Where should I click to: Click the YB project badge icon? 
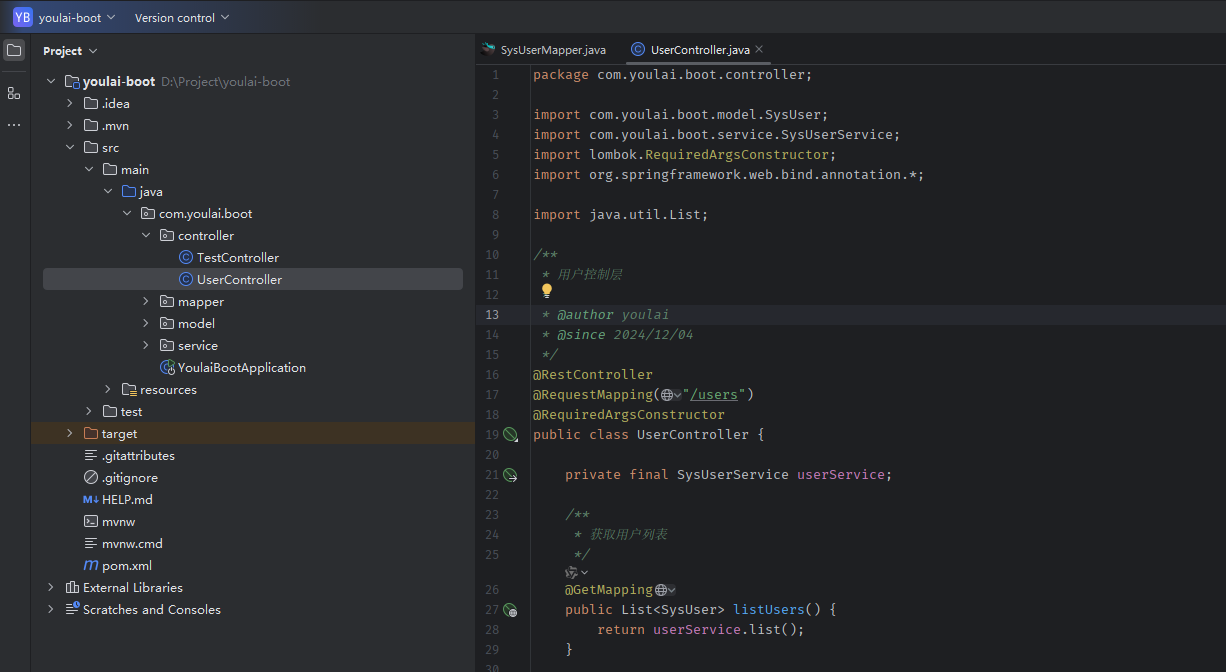(22, 17)
